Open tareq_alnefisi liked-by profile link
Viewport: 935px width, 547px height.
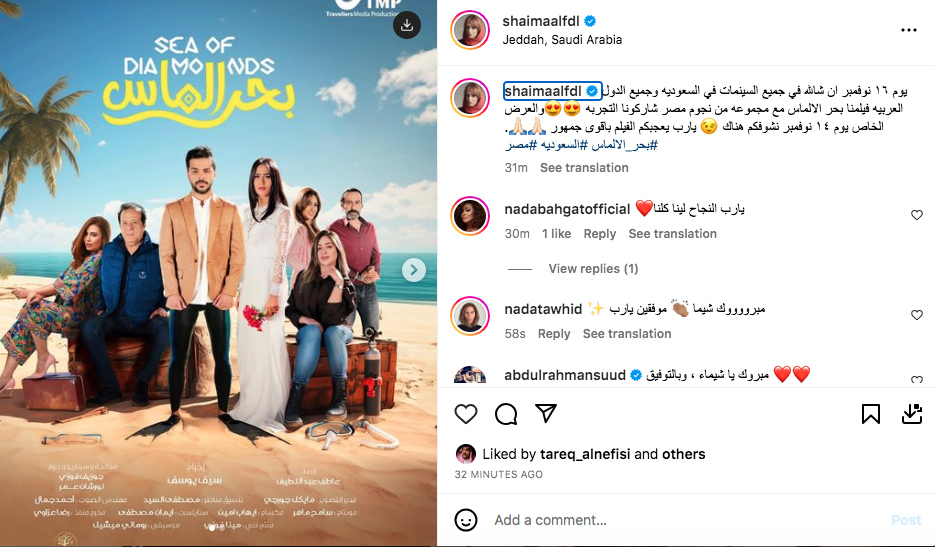coord(584,454)
